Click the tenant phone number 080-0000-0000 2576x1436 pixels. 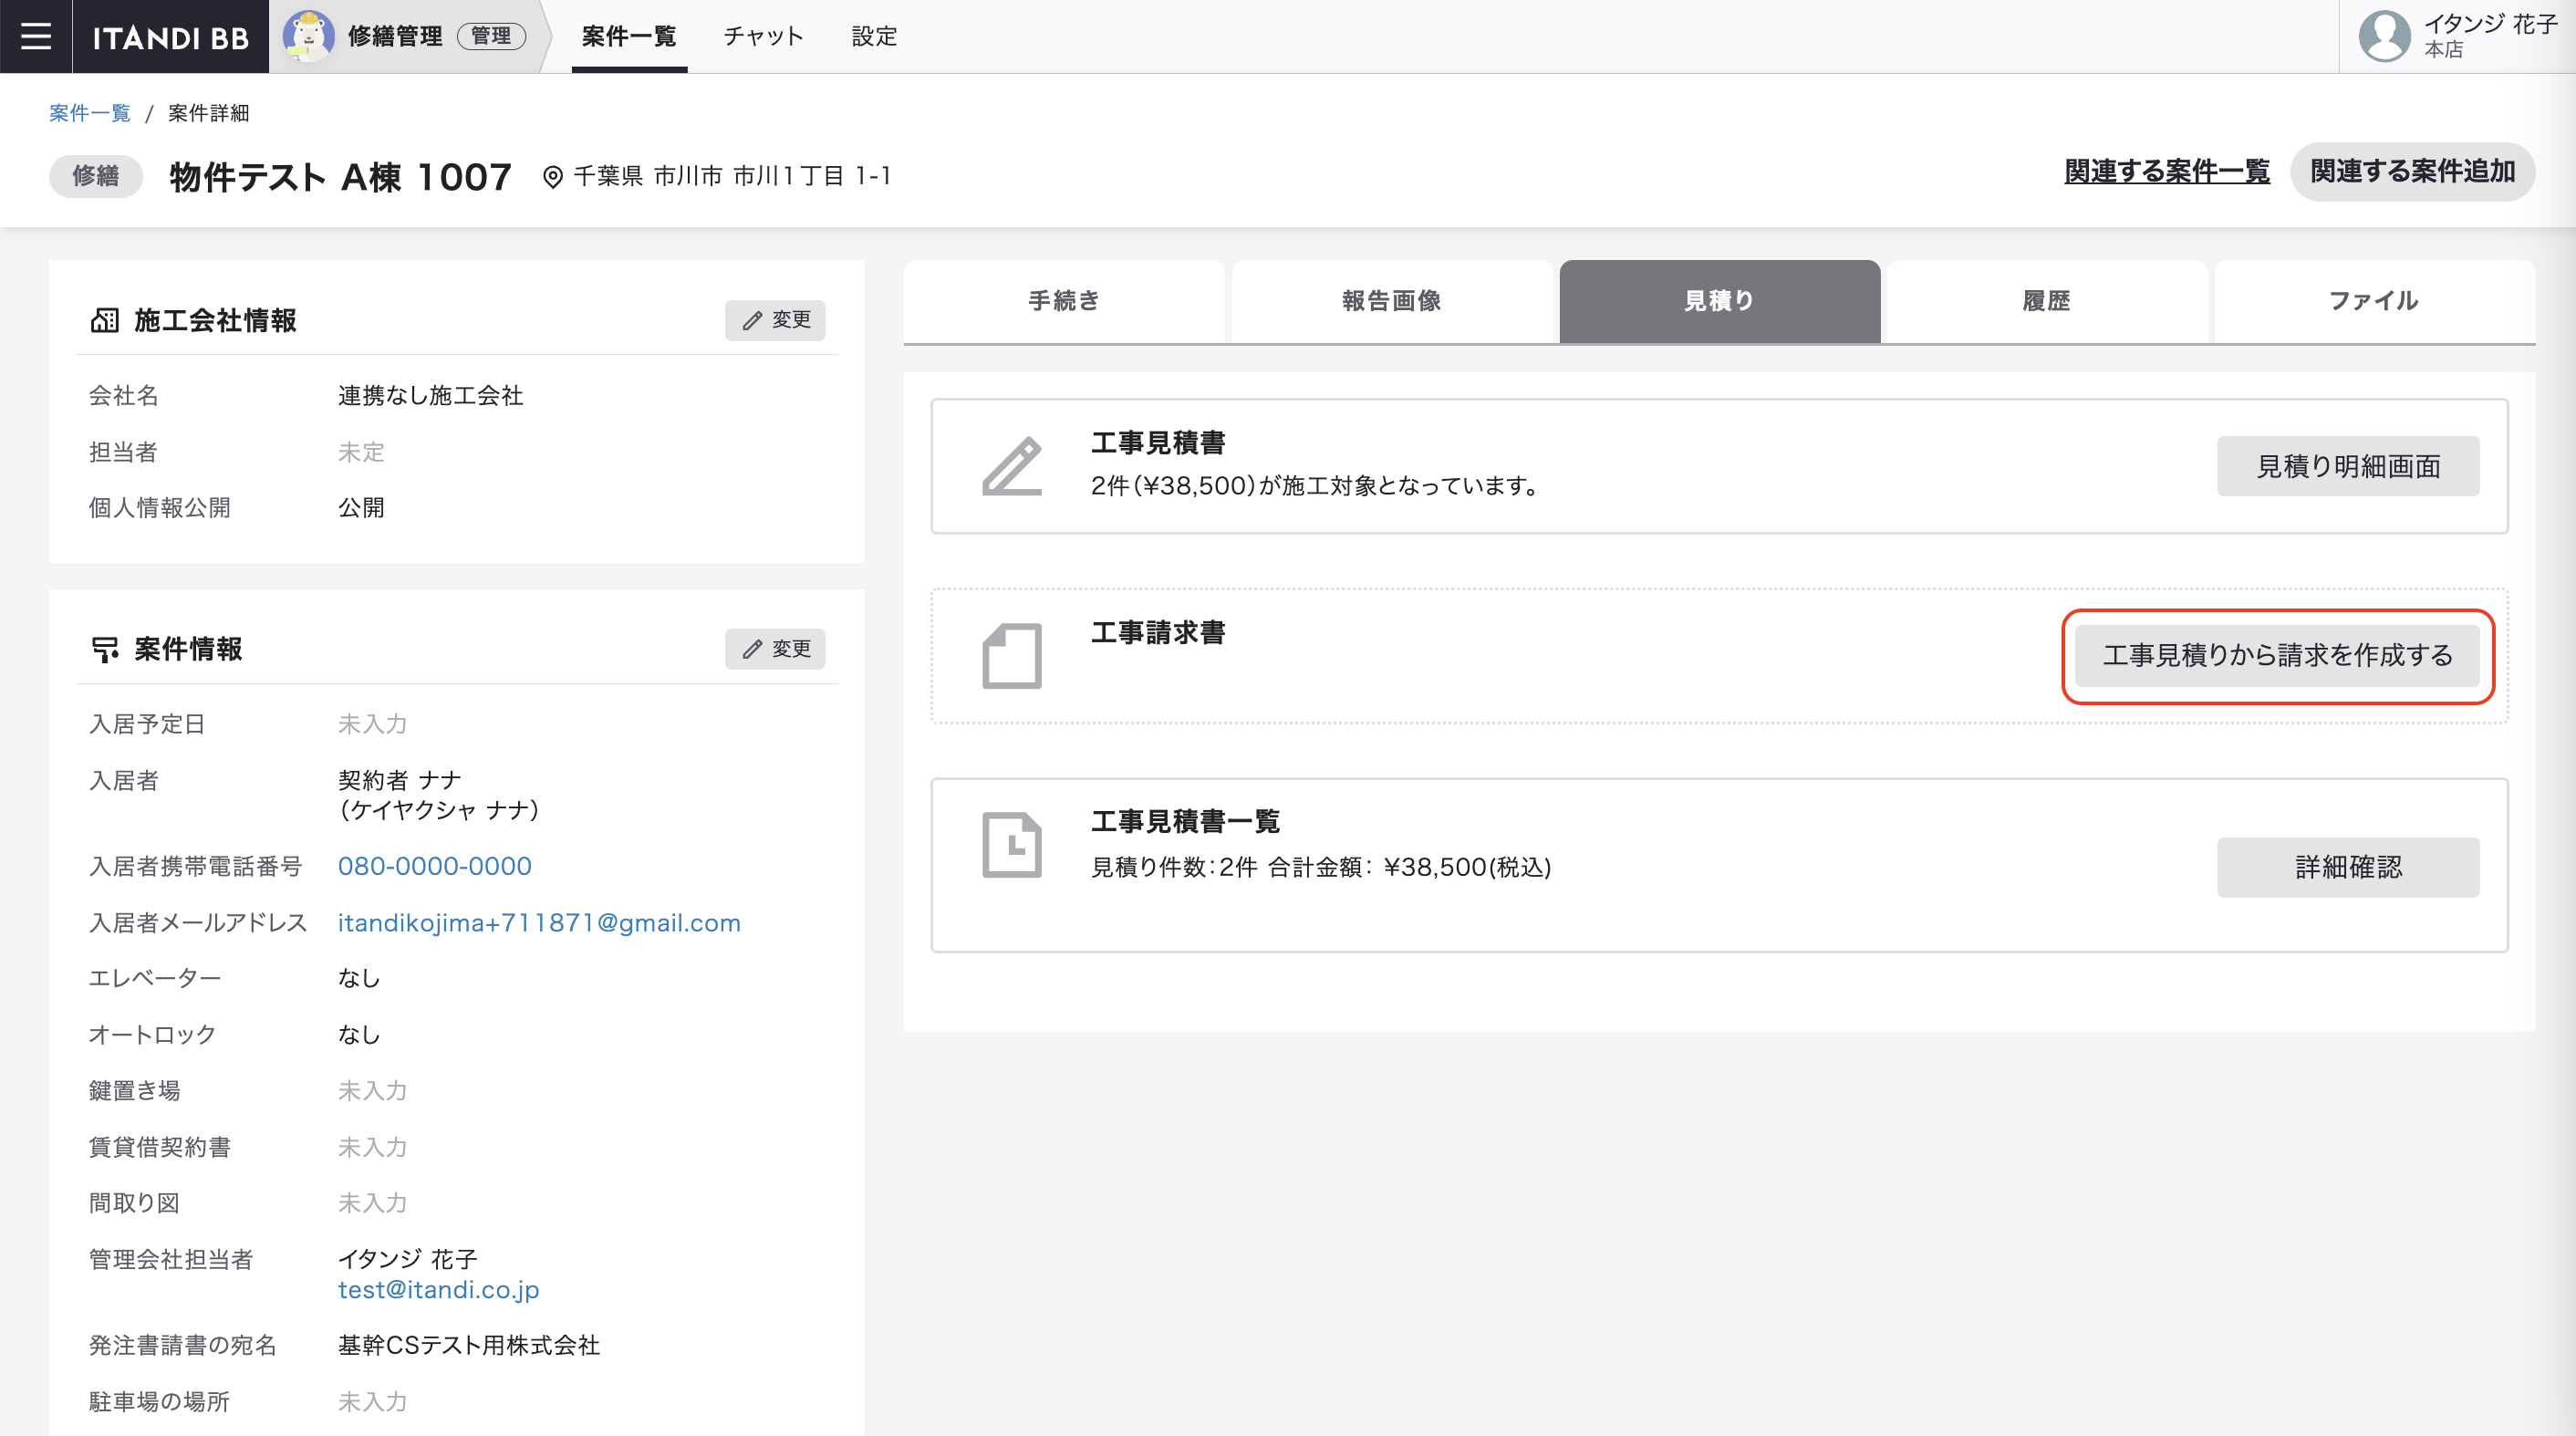click(434, 866)
